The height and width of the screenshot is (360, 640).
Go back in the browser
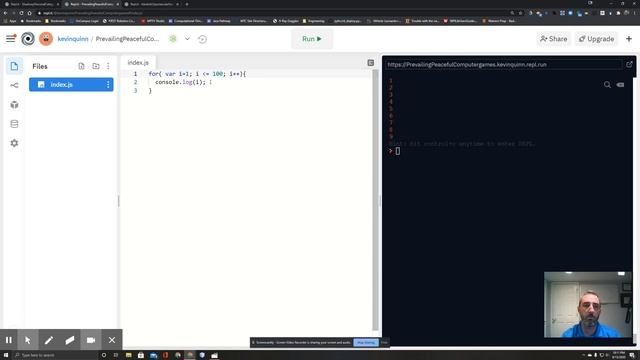[5, 13]
